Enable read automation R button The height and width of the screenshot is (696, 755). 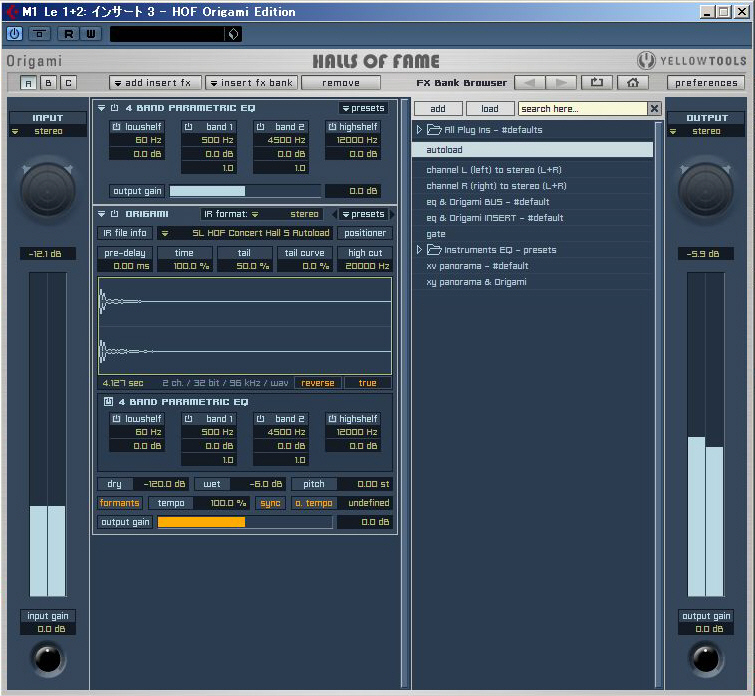point(68,34)
